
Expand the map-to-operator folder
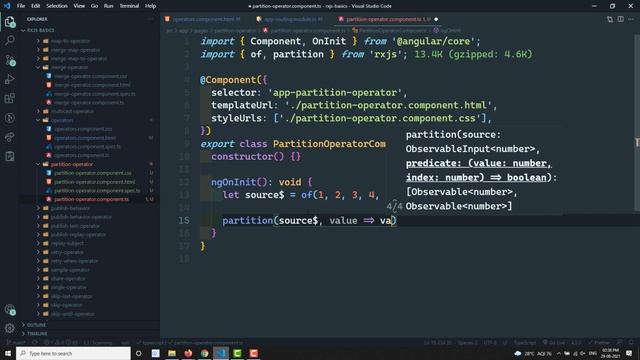point(70,41)
